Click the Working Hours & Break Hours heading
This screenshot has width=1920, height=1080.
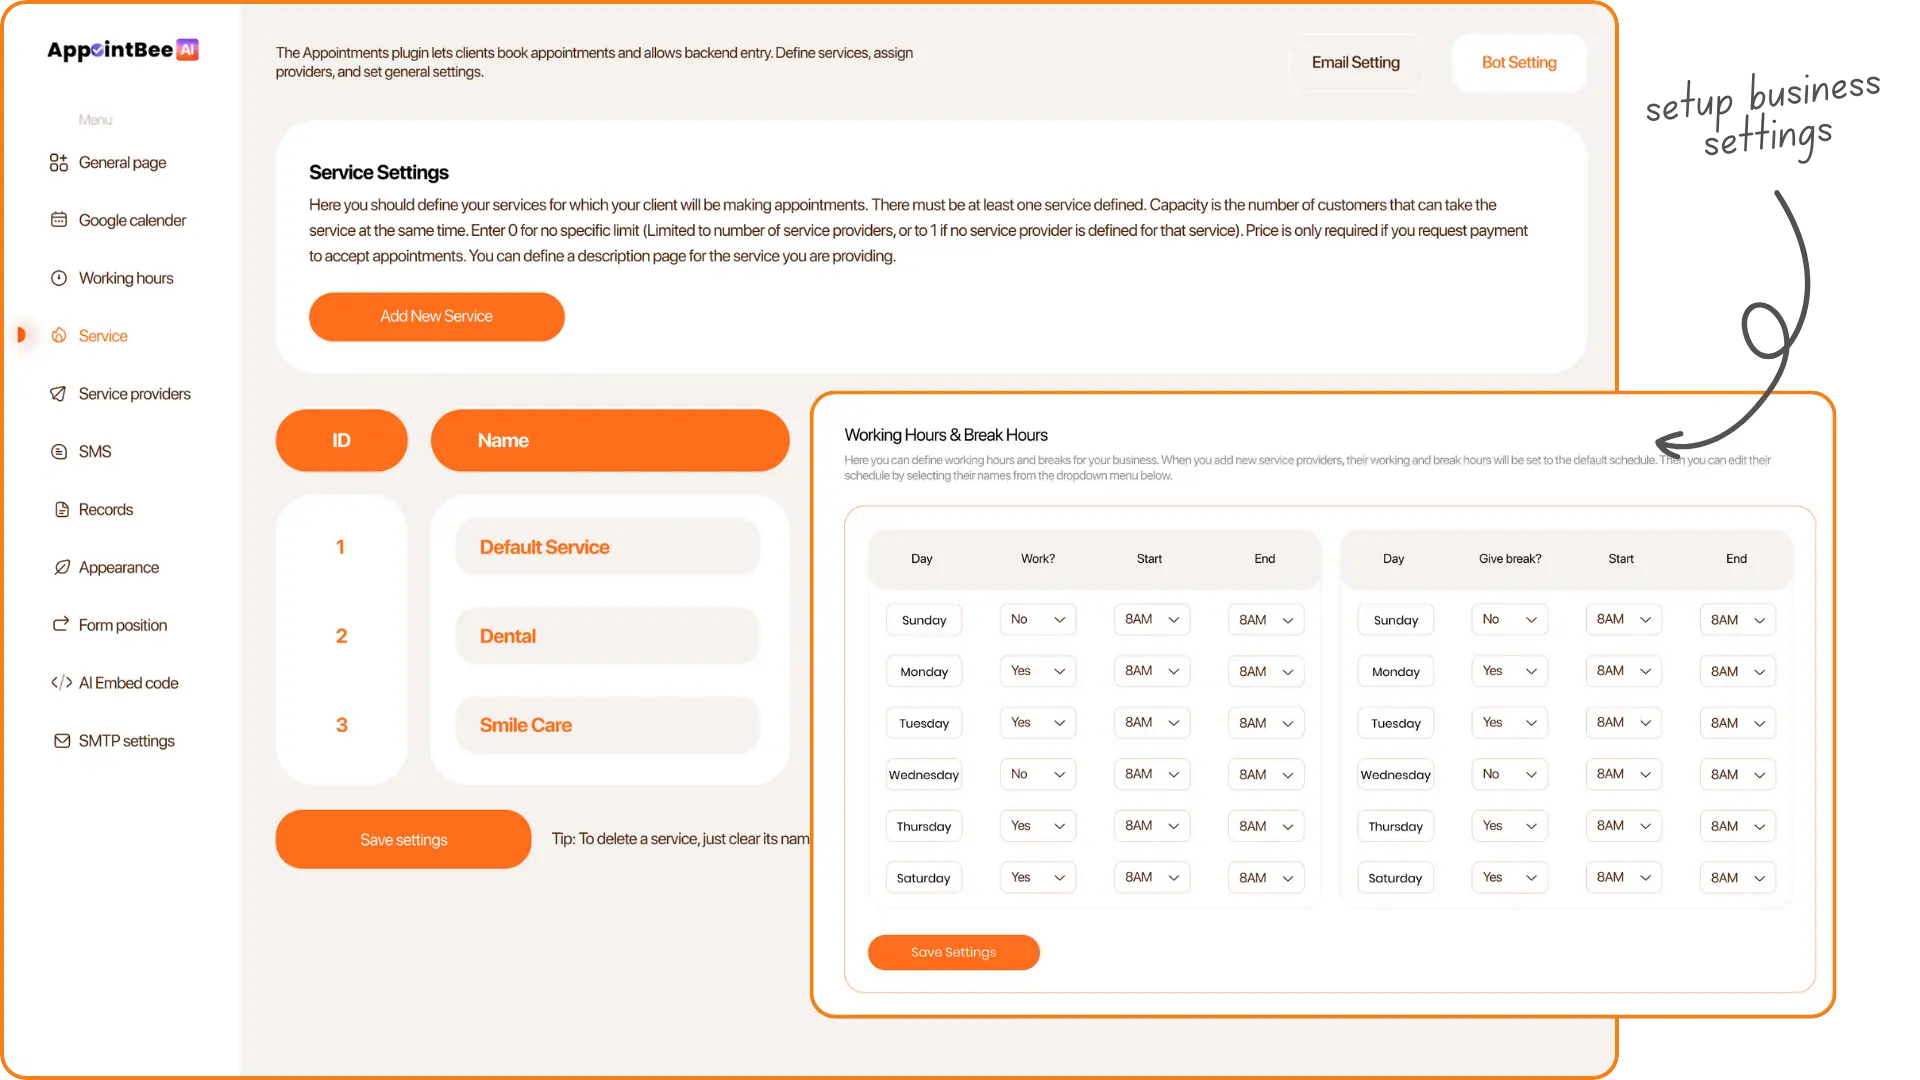click(946, 435)
